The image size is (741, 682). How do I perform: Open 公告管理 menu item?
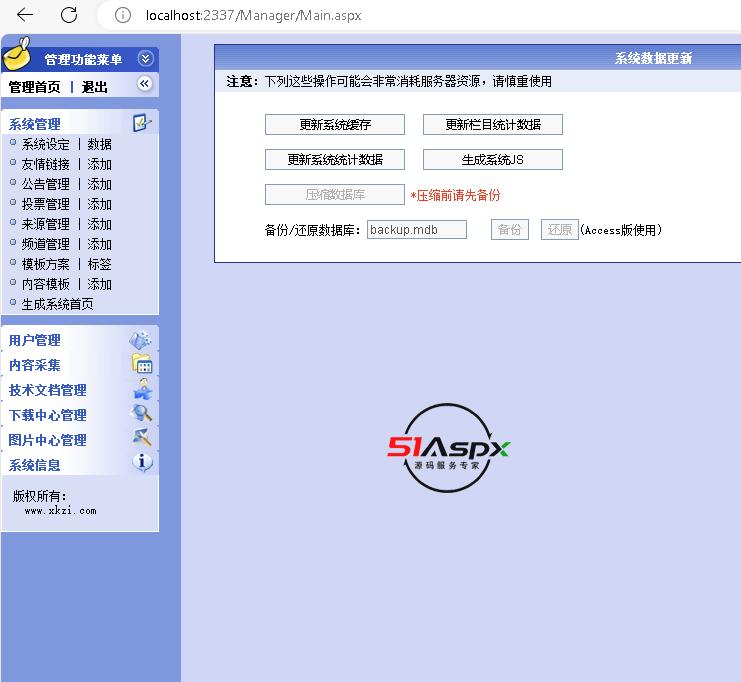click(45, 184)
